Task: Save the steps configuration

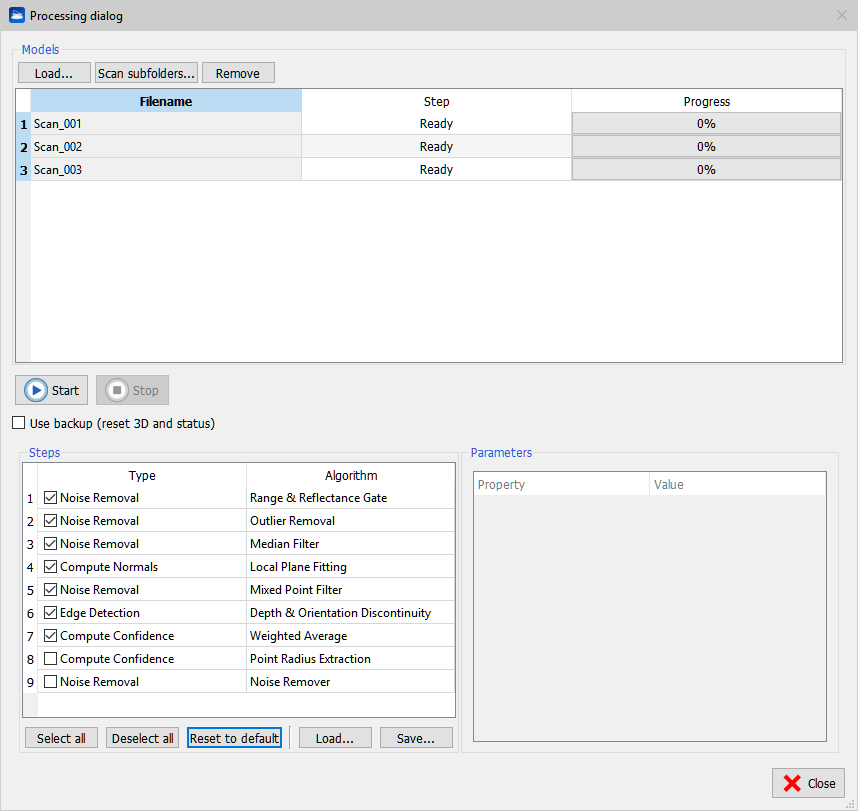Action: (x=416, y=738)
